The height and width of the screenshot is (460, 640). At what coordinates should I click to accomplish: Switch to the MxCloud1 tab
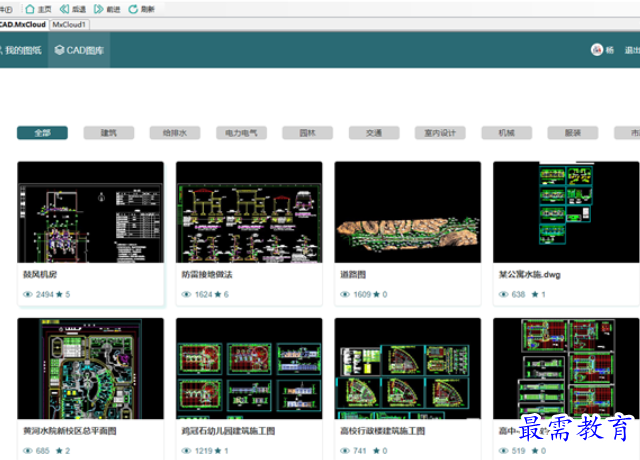tap(69, 24)
